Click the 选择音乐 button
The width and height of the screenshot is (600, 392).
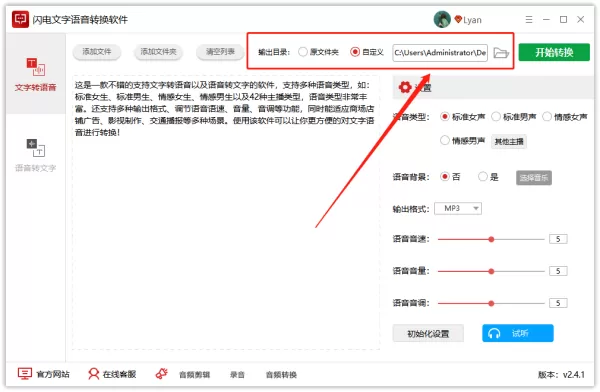[534, 178]
